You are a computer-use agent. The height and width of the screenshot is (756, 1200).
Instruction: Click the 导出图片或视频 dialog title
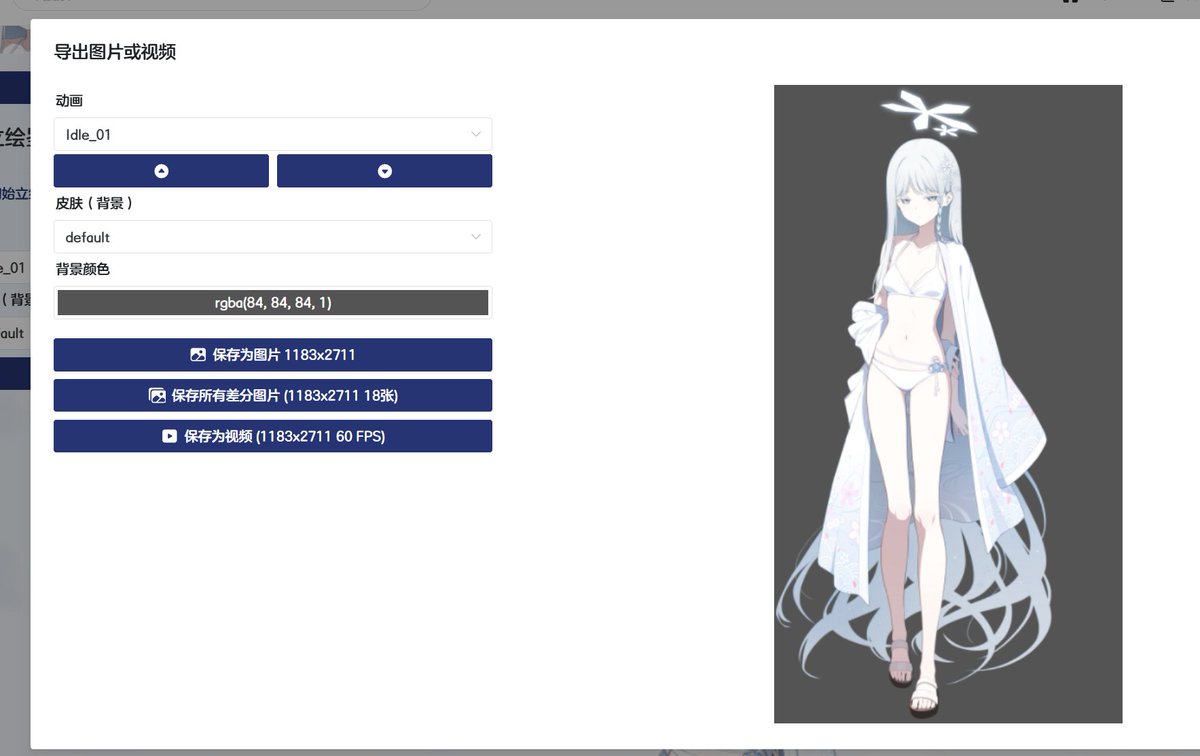click(x=115, y=52)
